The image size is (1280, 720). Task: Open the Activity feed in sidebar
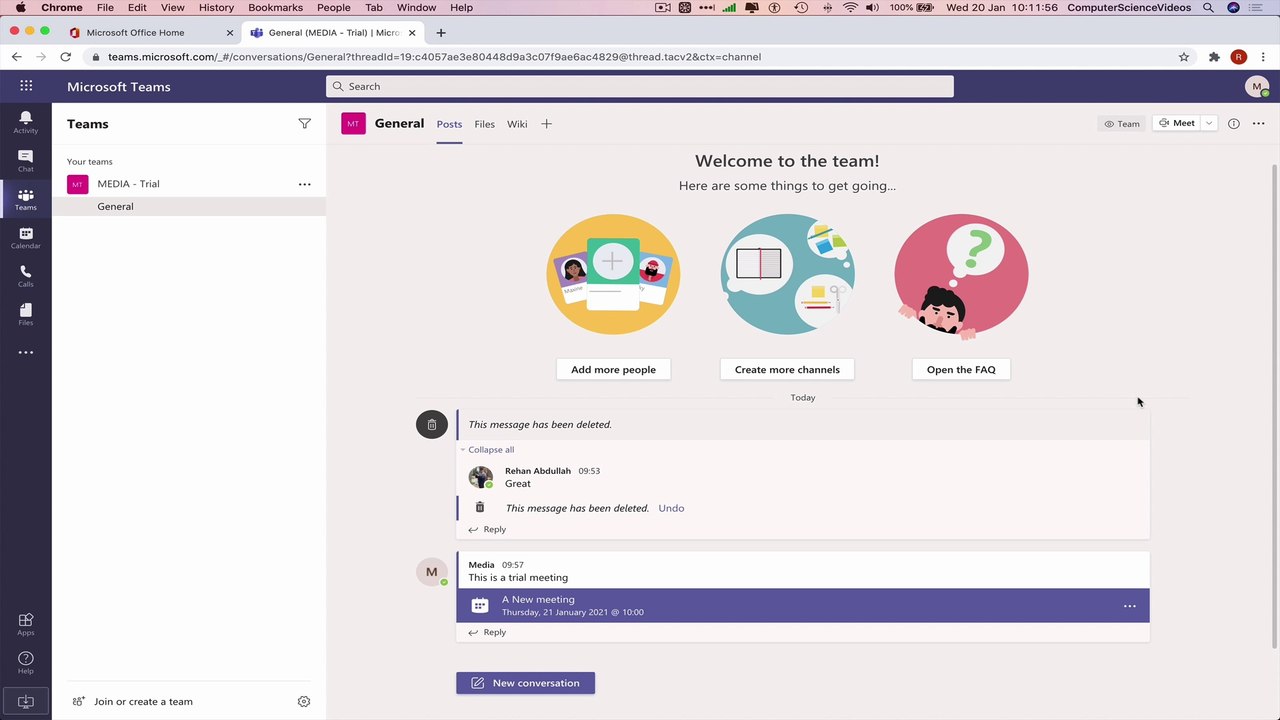pyautogui.click(x=26, y=122)
